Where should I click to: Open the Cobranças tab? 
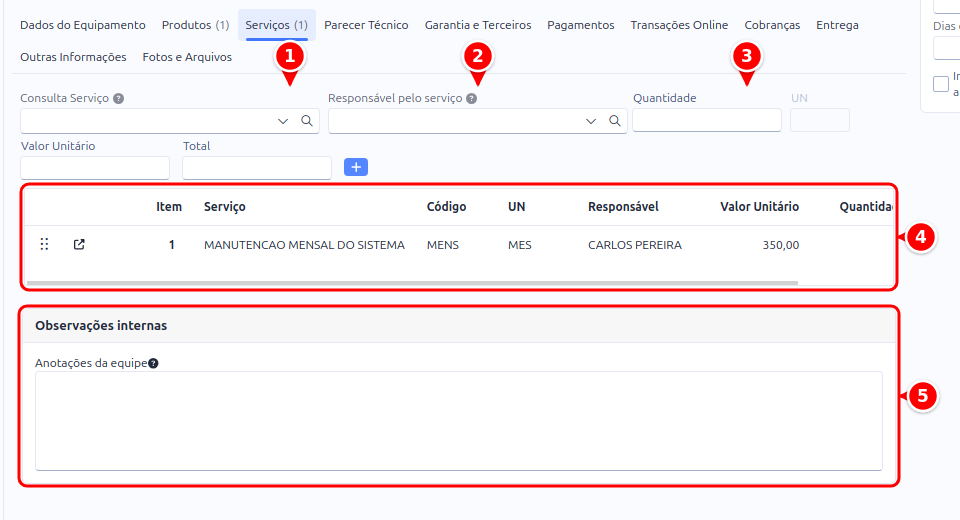point(772,25)
